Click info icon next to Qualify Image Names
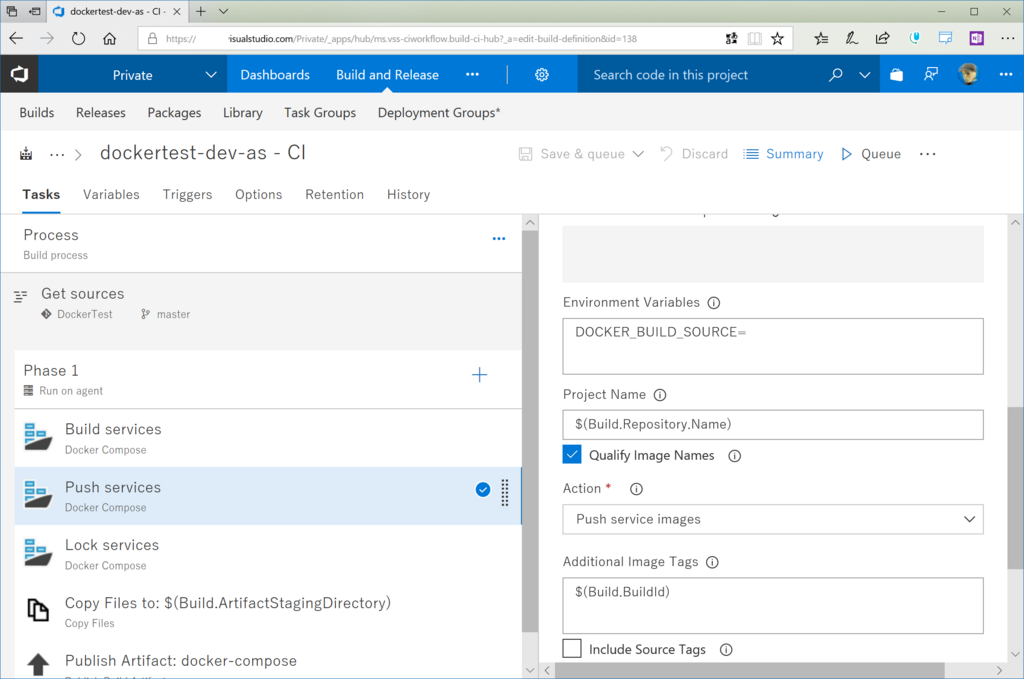 734,456
